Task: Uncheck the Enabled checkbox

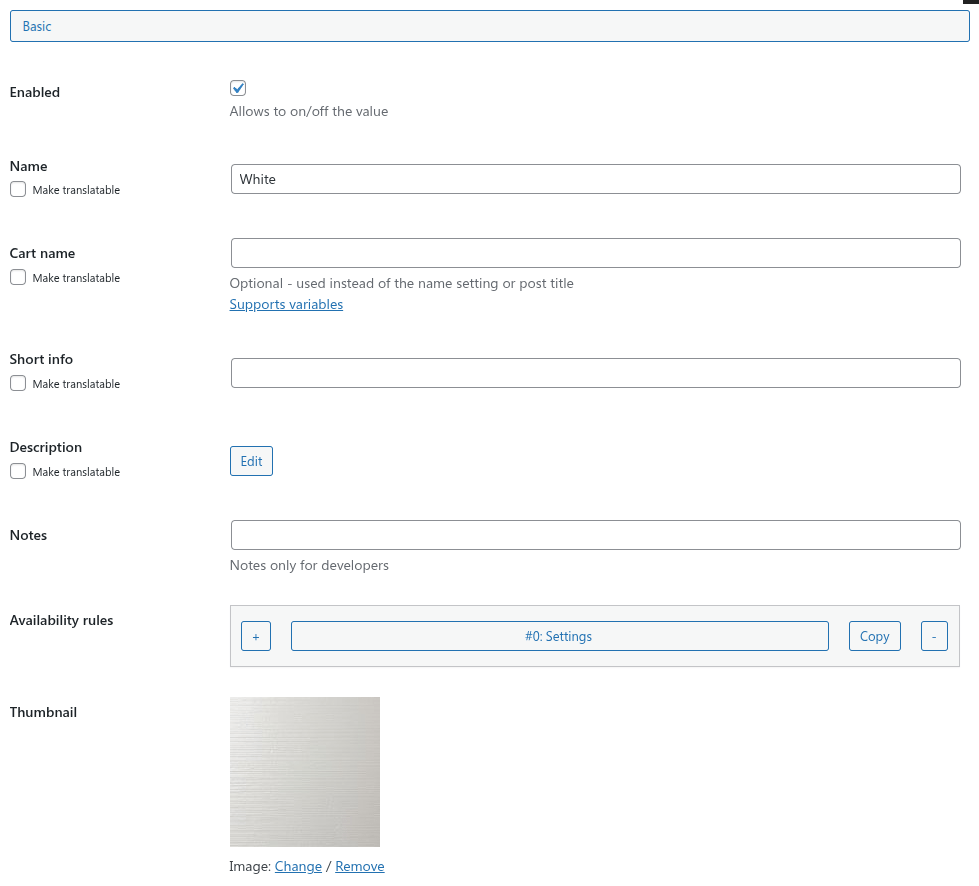Action: pyautogui.click(x=238, y=88)
